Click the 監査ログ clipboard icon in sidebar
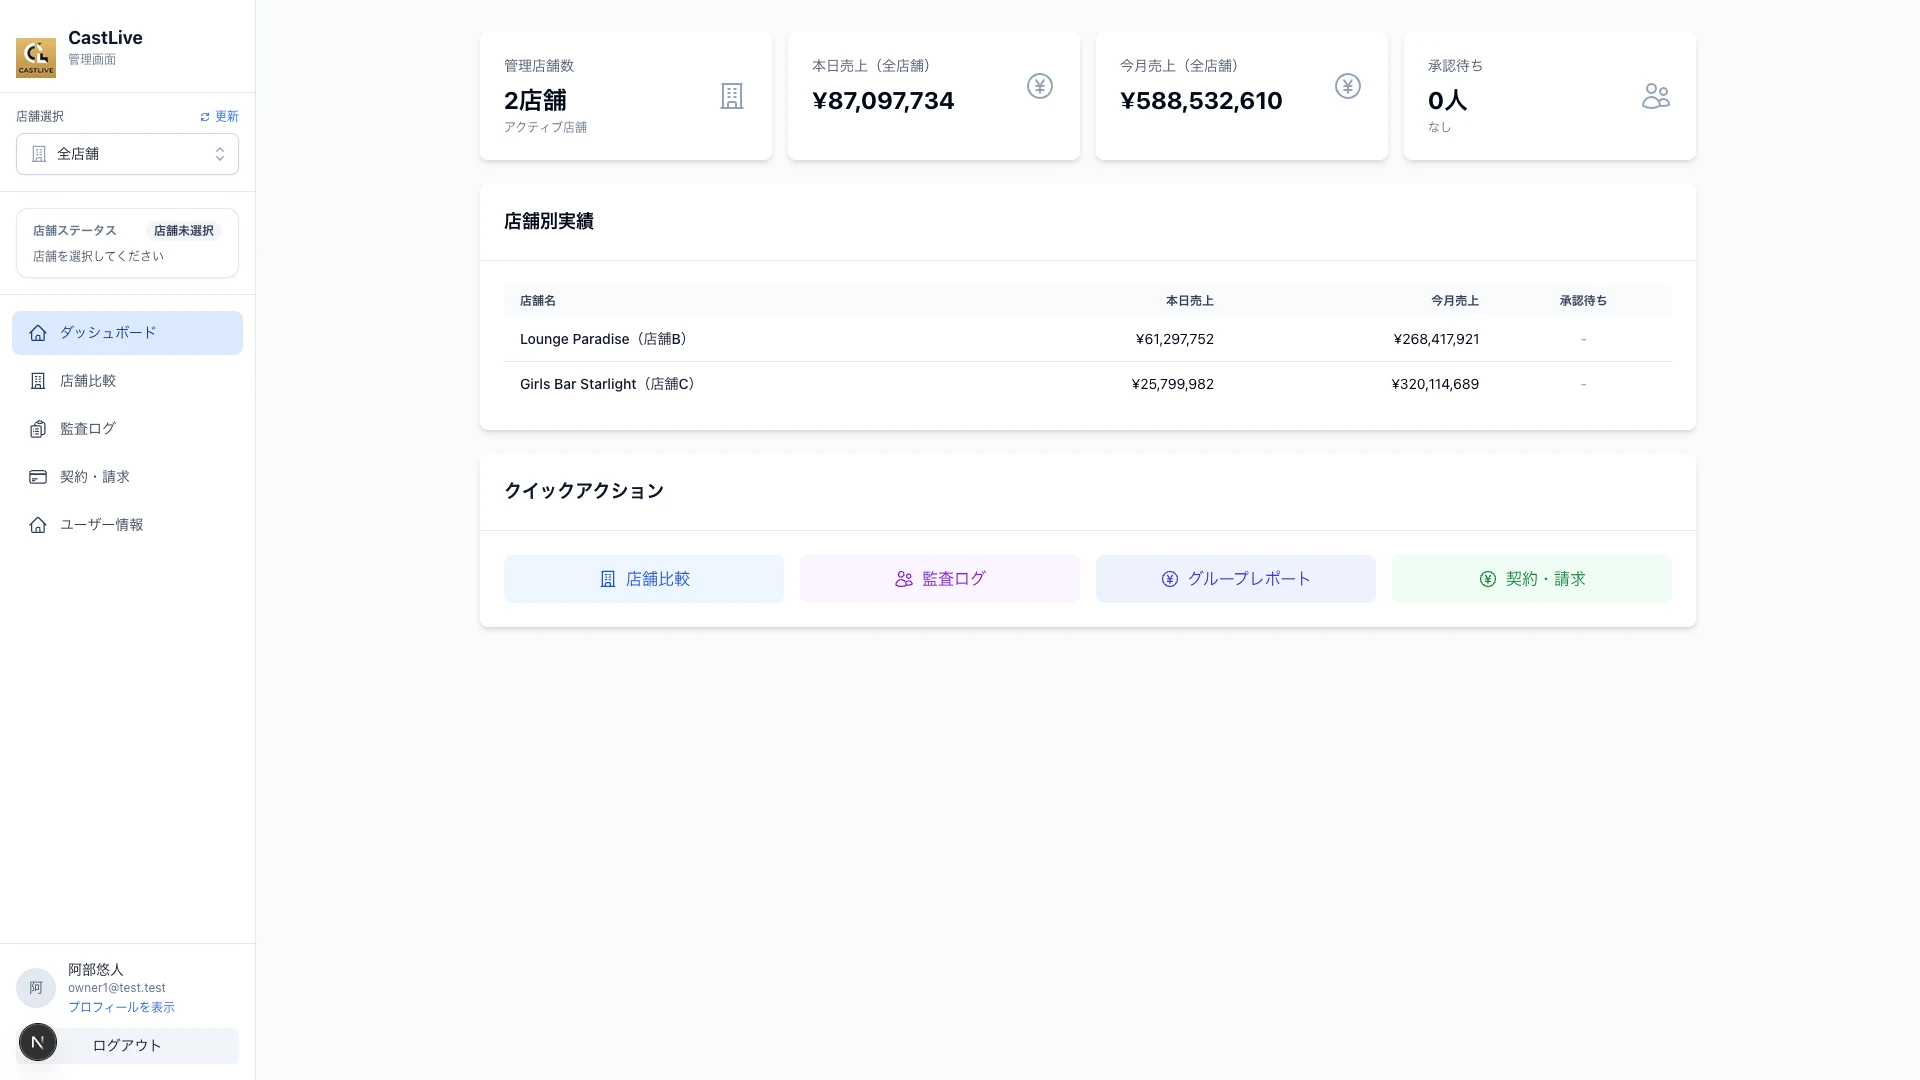The image size is (1920, 1080). 38,429
